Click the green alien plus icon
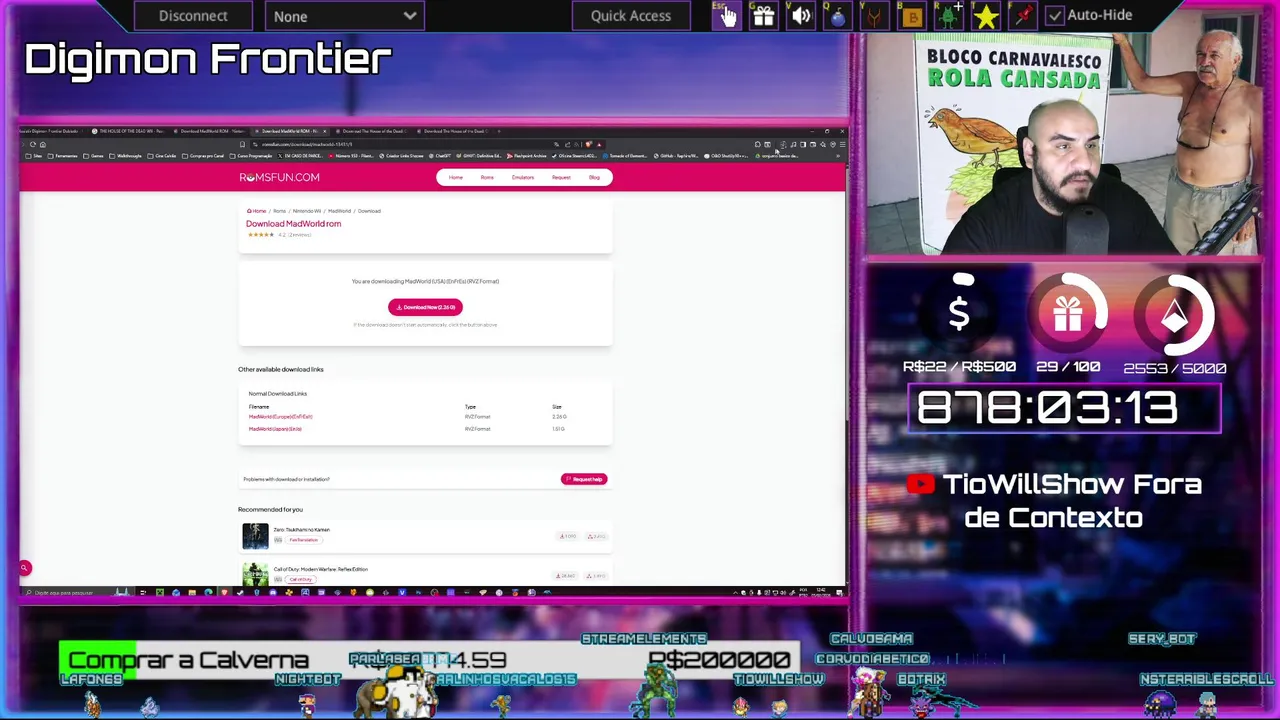The width and height of the screenshot is (1280, 720). click(949, 15)
